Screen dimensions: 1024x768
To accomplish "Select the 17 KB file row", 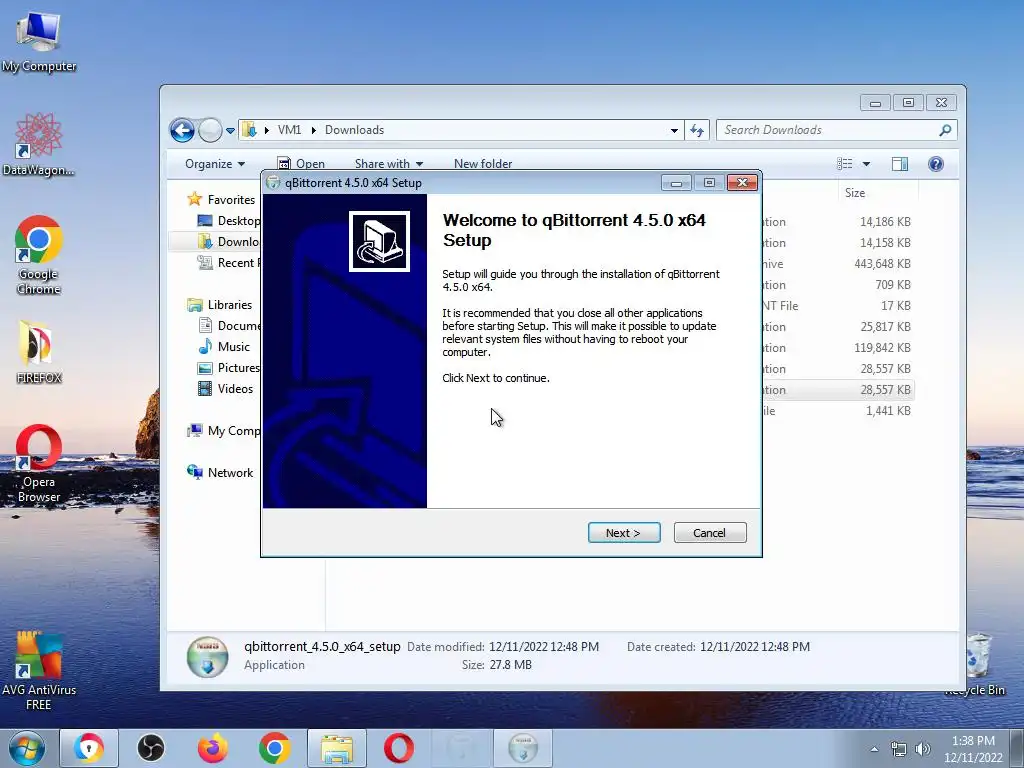I will pos(838,306).
